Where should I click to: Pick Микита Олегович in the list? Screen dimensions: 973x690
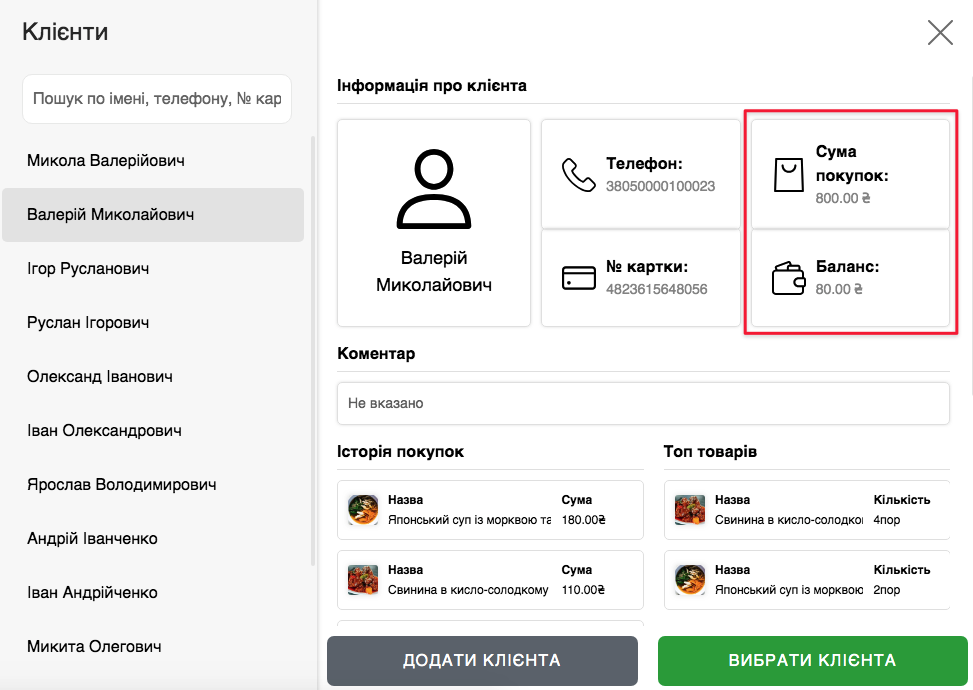94,647
